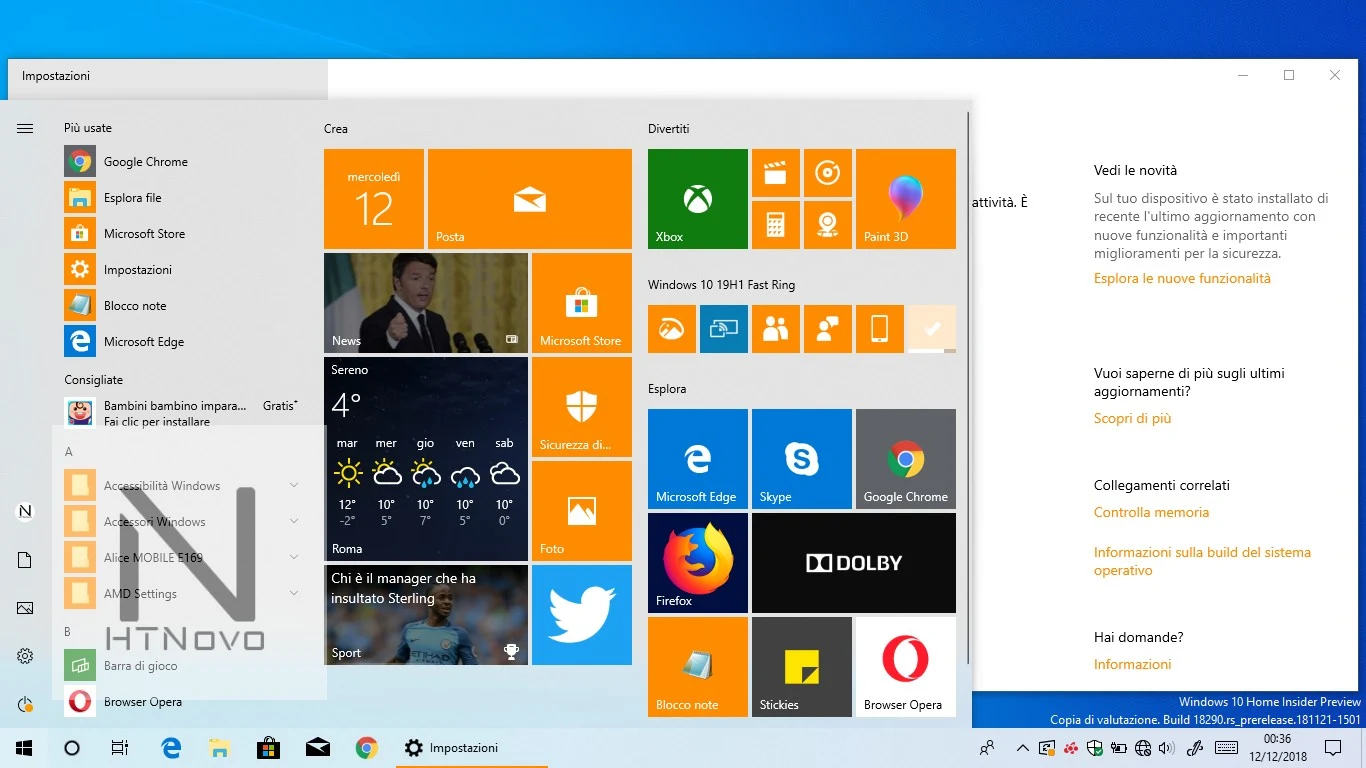
Task: Open Pictures from Start sidebar
Action: tap(25, 608)
